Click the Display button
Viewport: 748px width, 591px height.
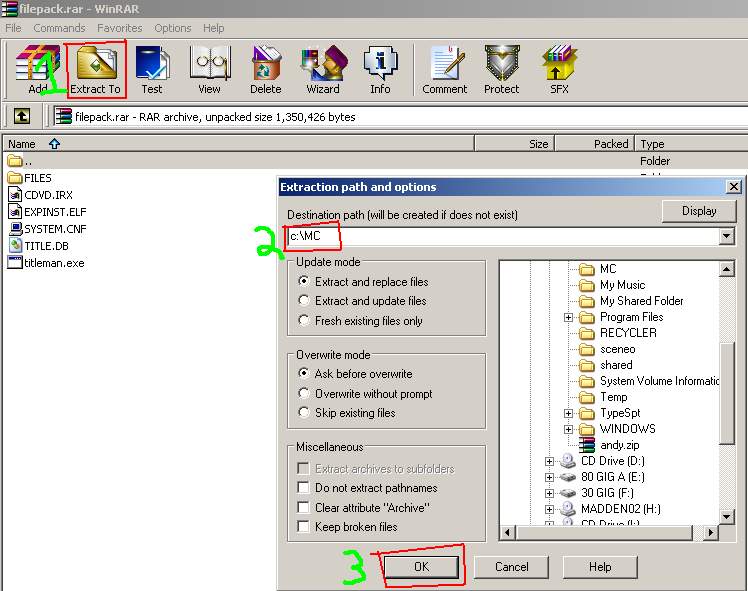click(x=699, y=211)
